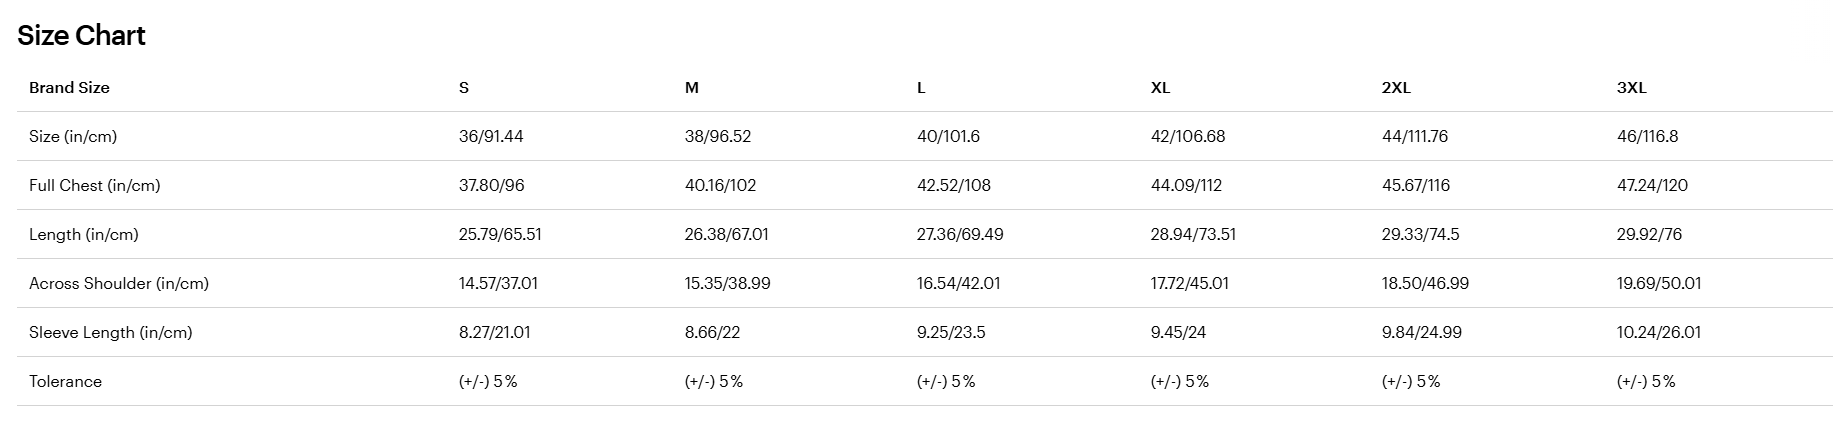
Task: Click the M column header
Action: click(692, 87)
